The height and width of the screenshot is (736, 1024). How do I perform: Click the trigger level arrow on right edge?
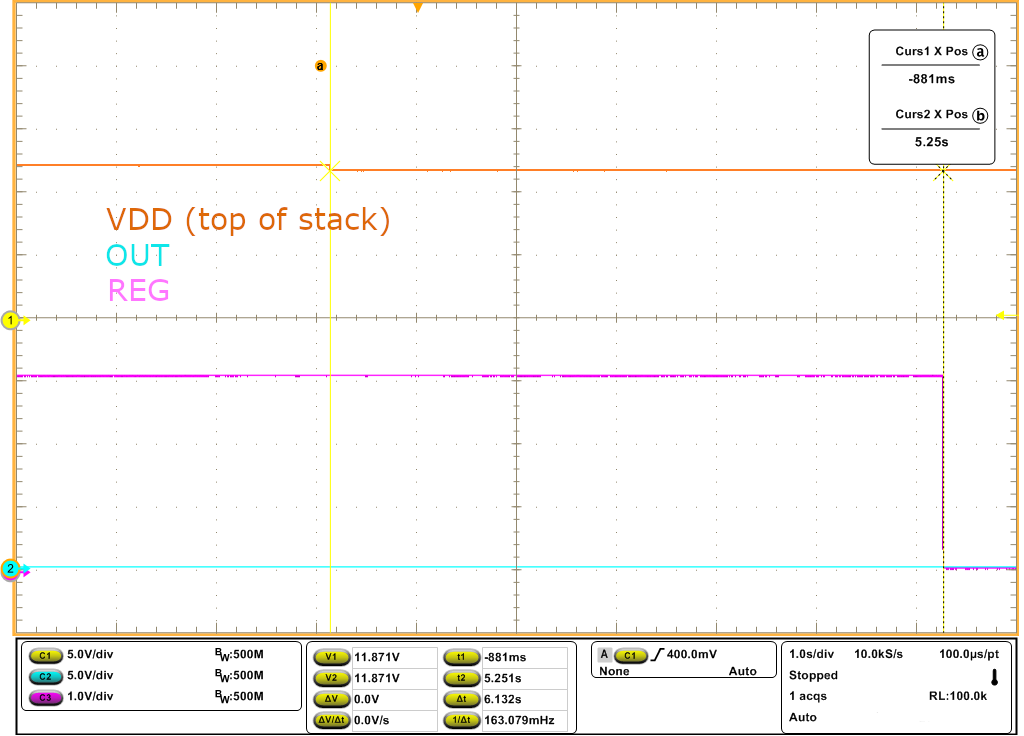(999, 316)
